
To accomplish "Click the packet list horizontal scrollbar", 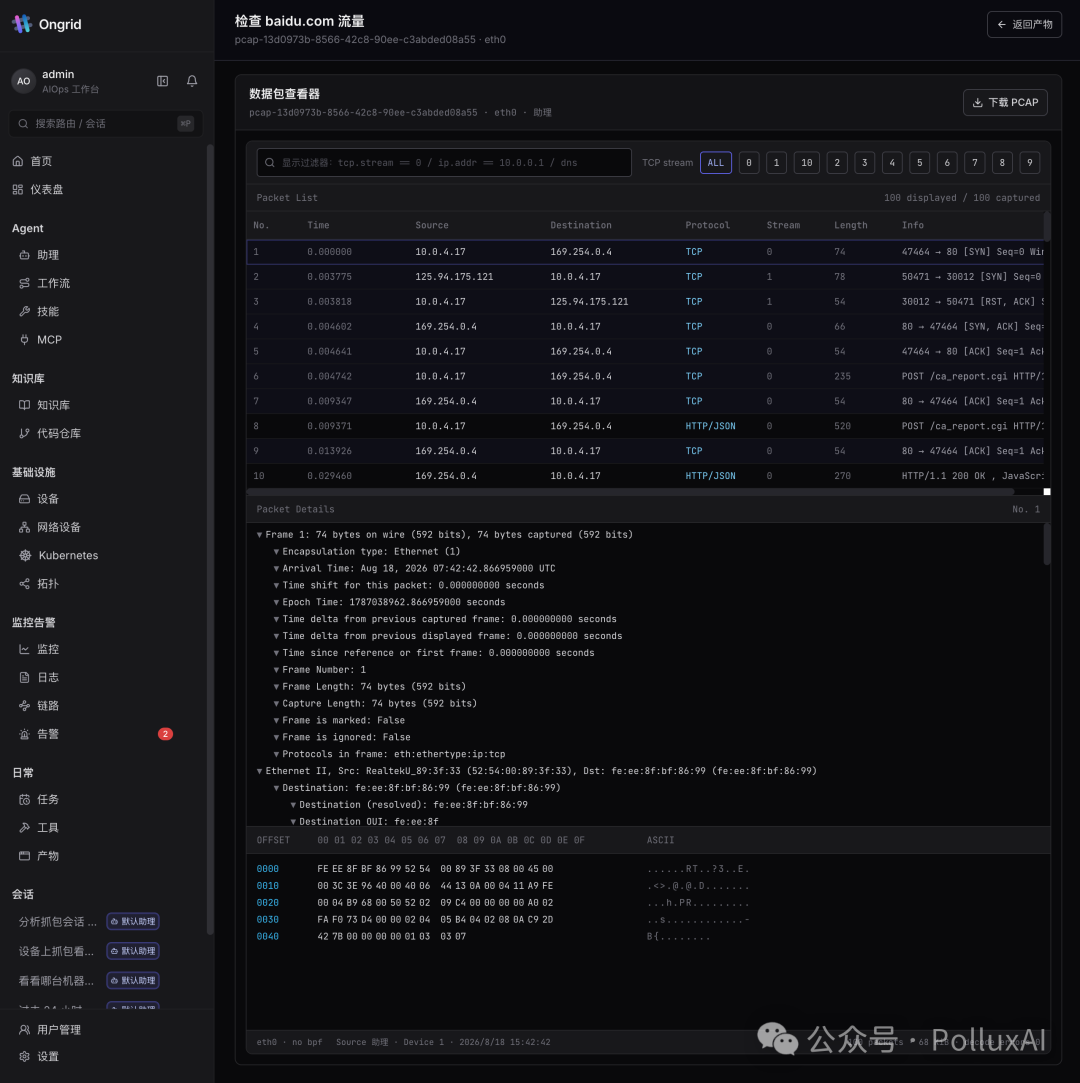I will pyautogui.click(x=630, y=492).
